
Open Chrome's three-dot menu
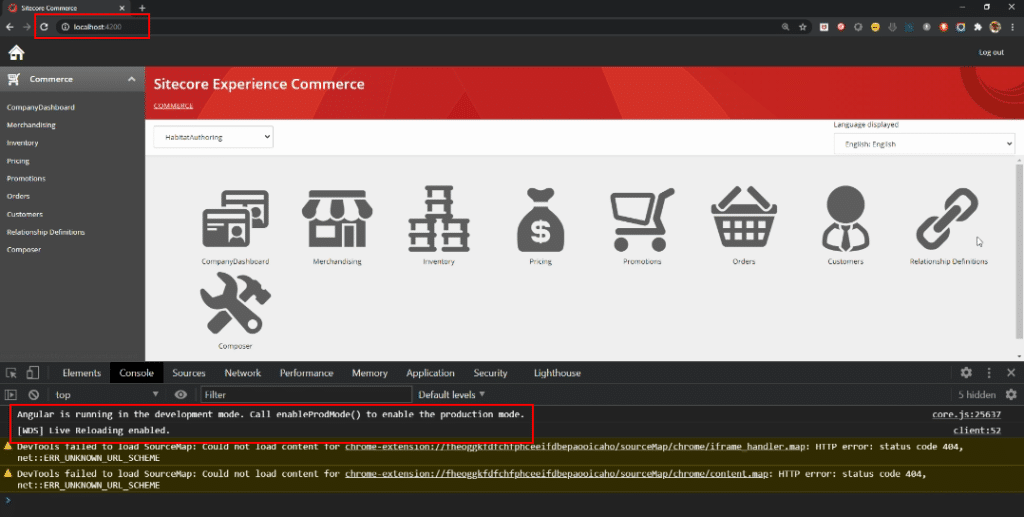coord(1013,27)
